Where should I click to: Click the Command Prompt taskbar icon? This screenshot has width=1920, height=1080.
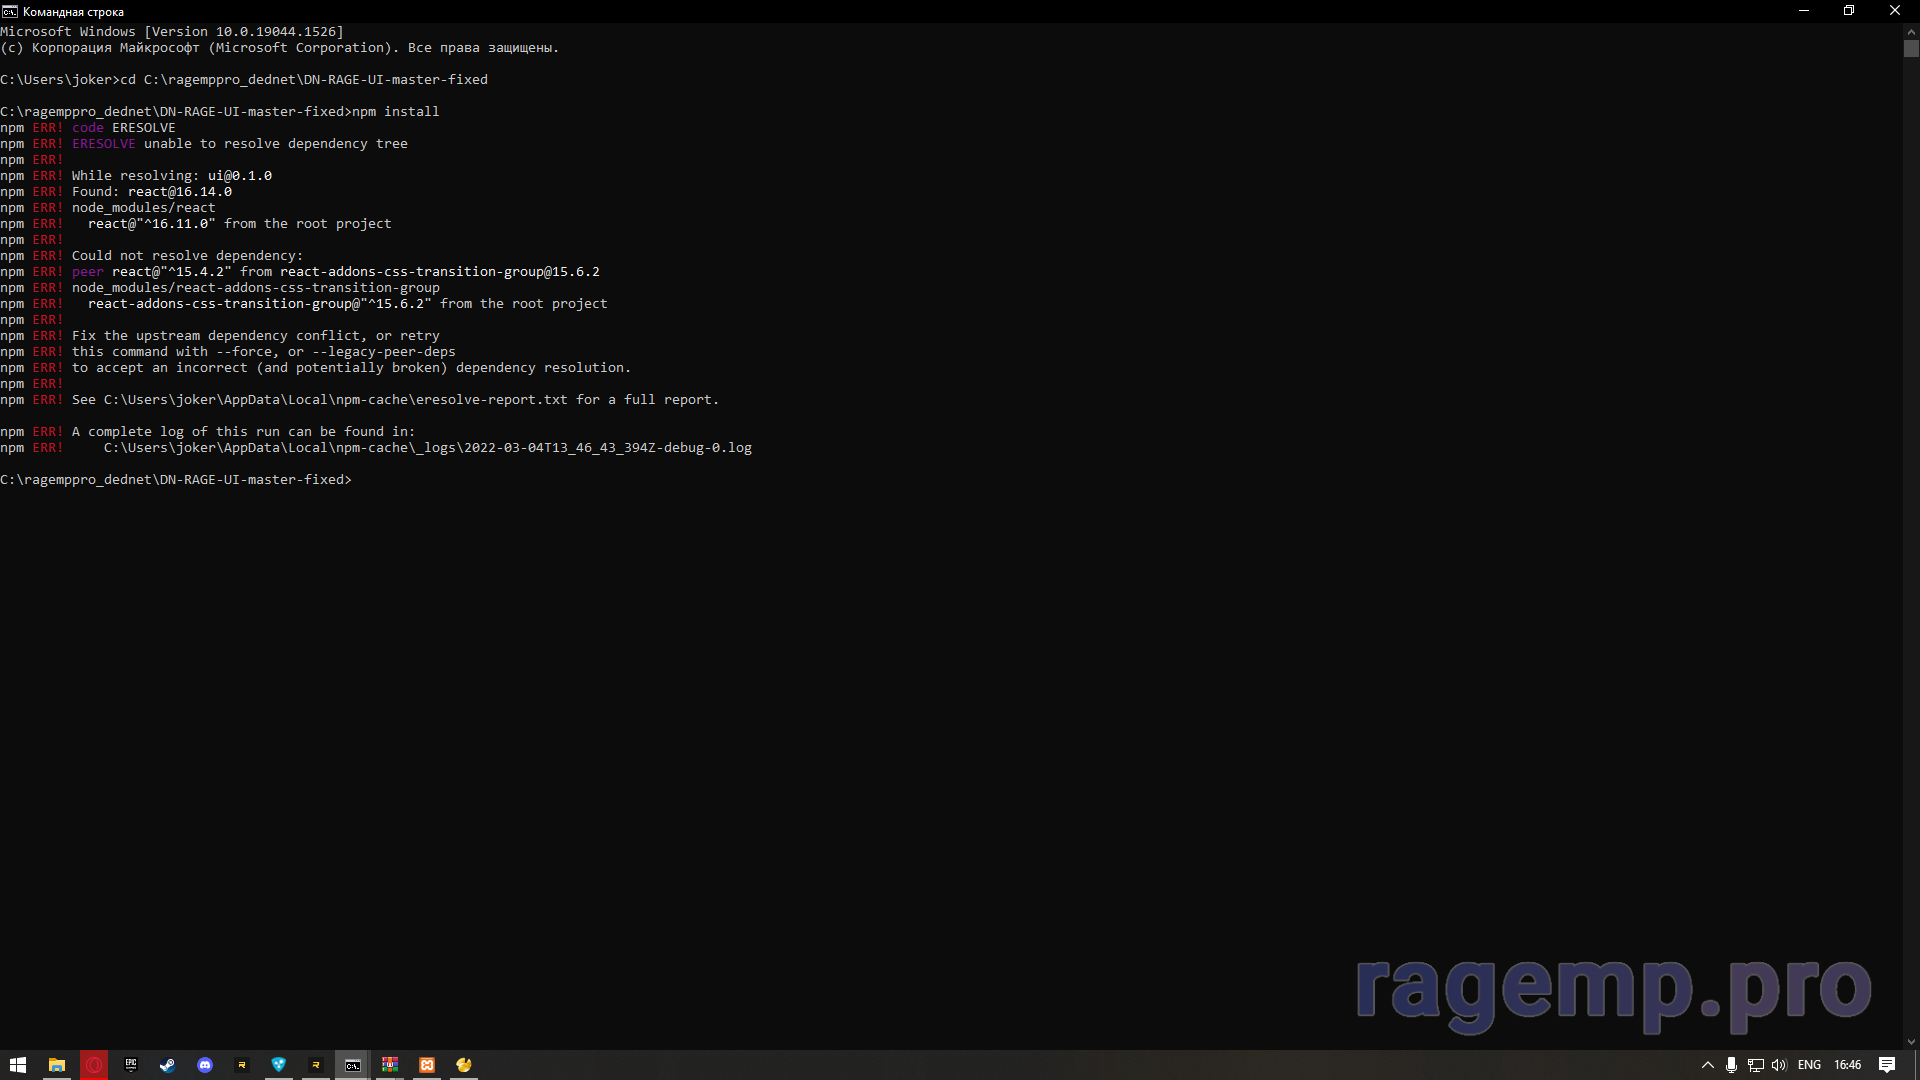[353, 1065]
